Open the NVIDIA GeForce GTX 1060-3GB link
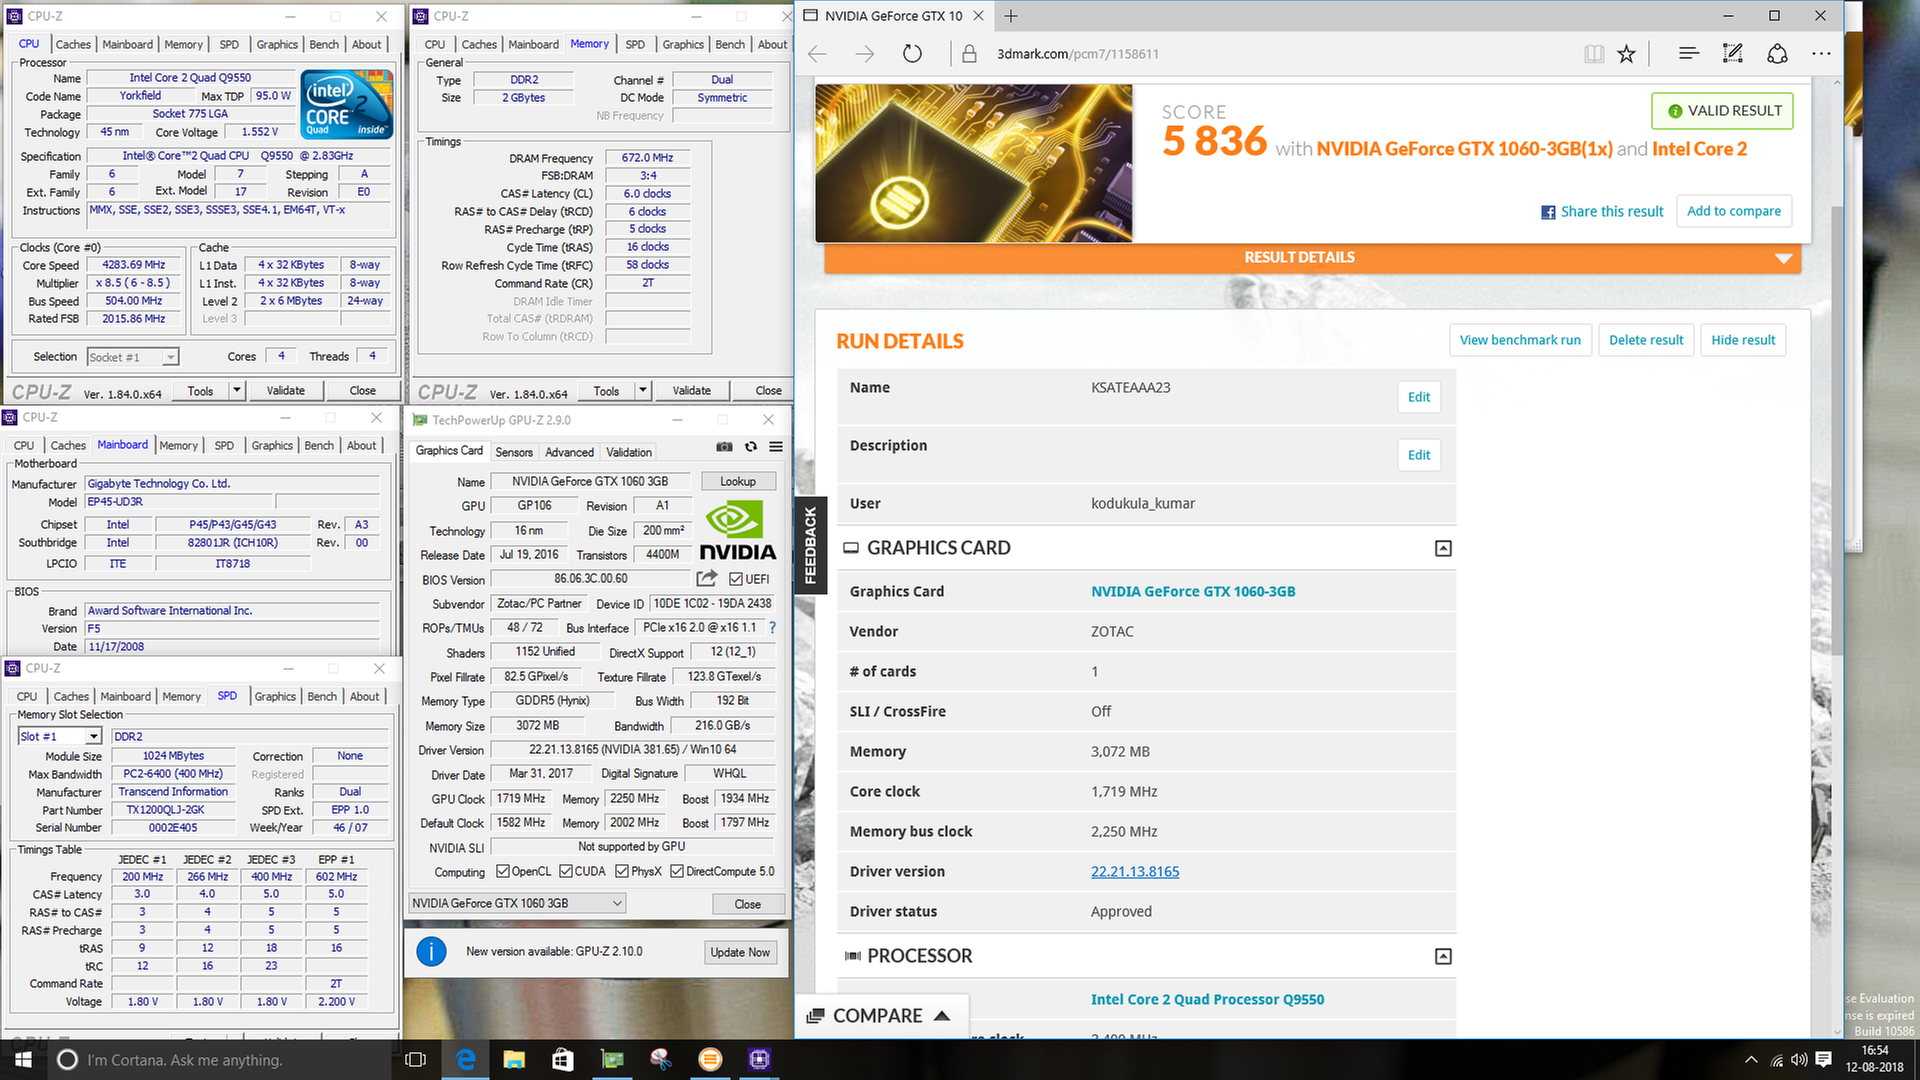The width and height of the screenshot is (1920, 1080). point(1193,591)
